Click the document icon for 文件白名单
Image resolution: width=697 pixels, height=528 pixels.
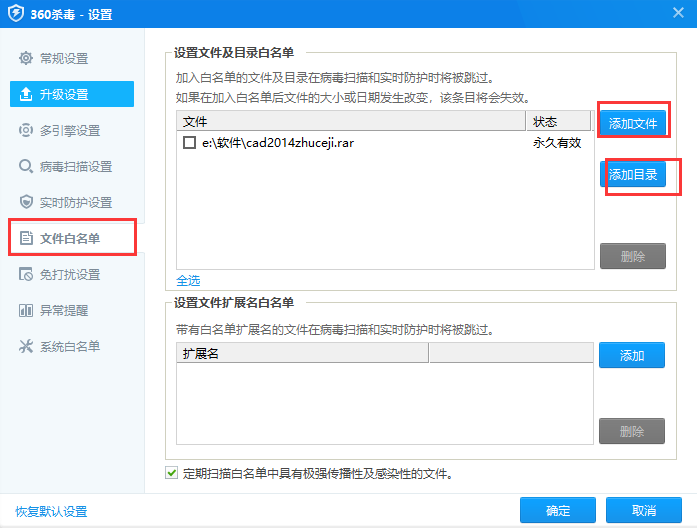[x=26, y=239]
